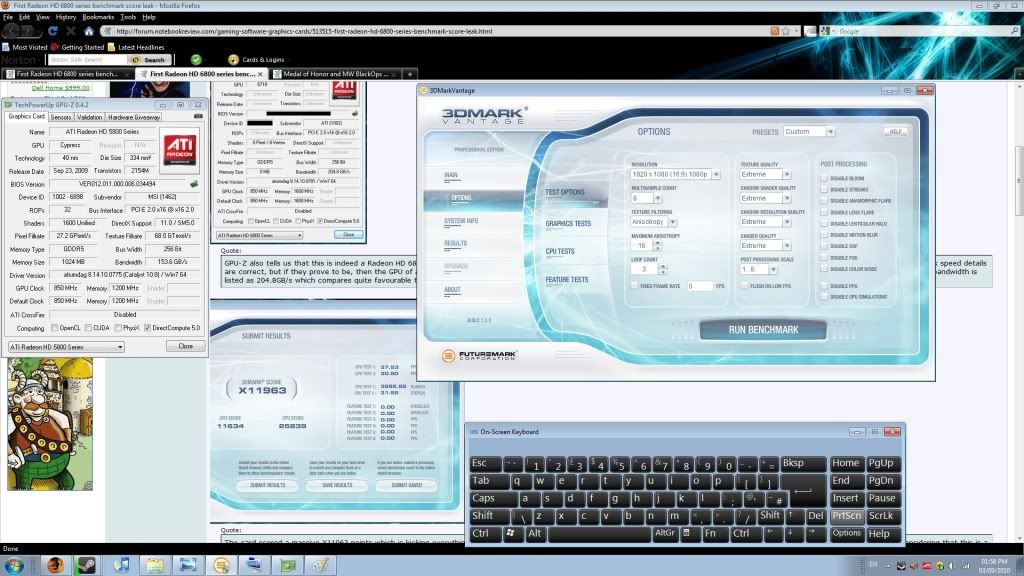The width and height of the screenshot is (1024, 576).
Task: Click Futuremark logo in 3DMark Vantage
Action: (x=479, y=355)
